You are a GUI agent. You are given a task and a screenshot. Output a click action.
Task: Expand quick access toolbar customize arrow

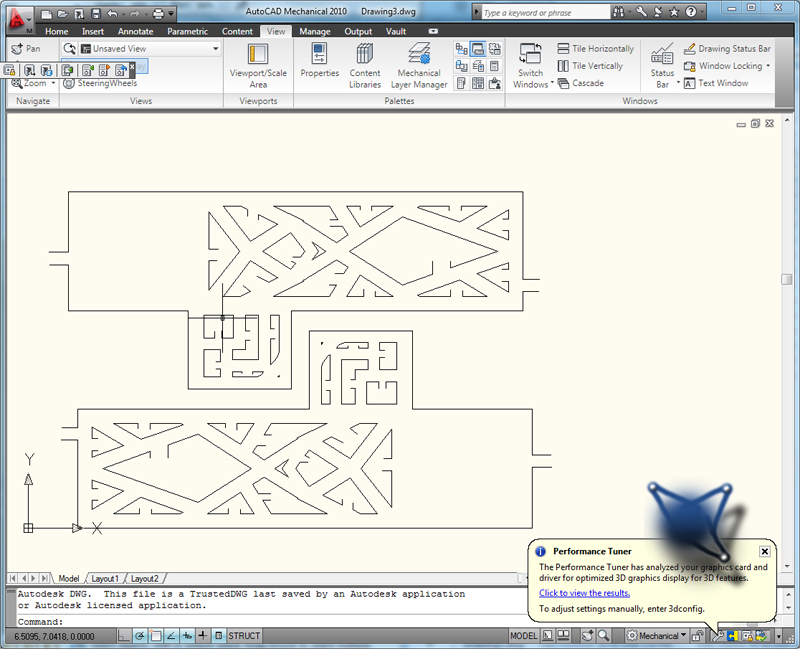[171, 13]
